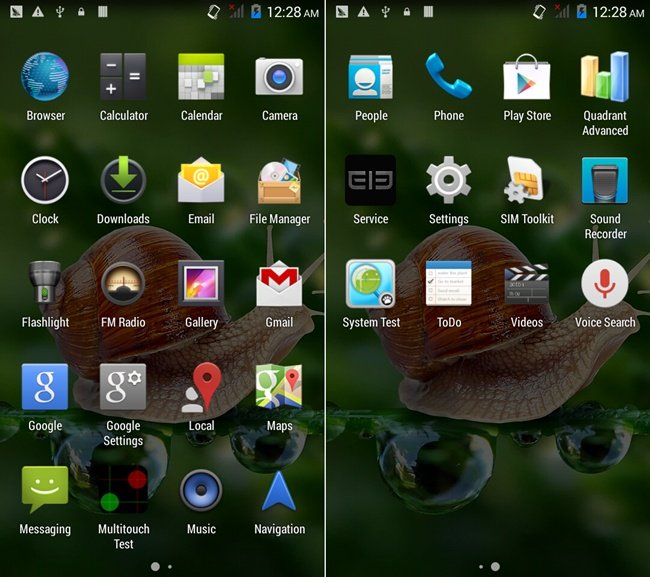The image size is (650, 577).
Task: Start the Navigation app
Action: (279, 490)
